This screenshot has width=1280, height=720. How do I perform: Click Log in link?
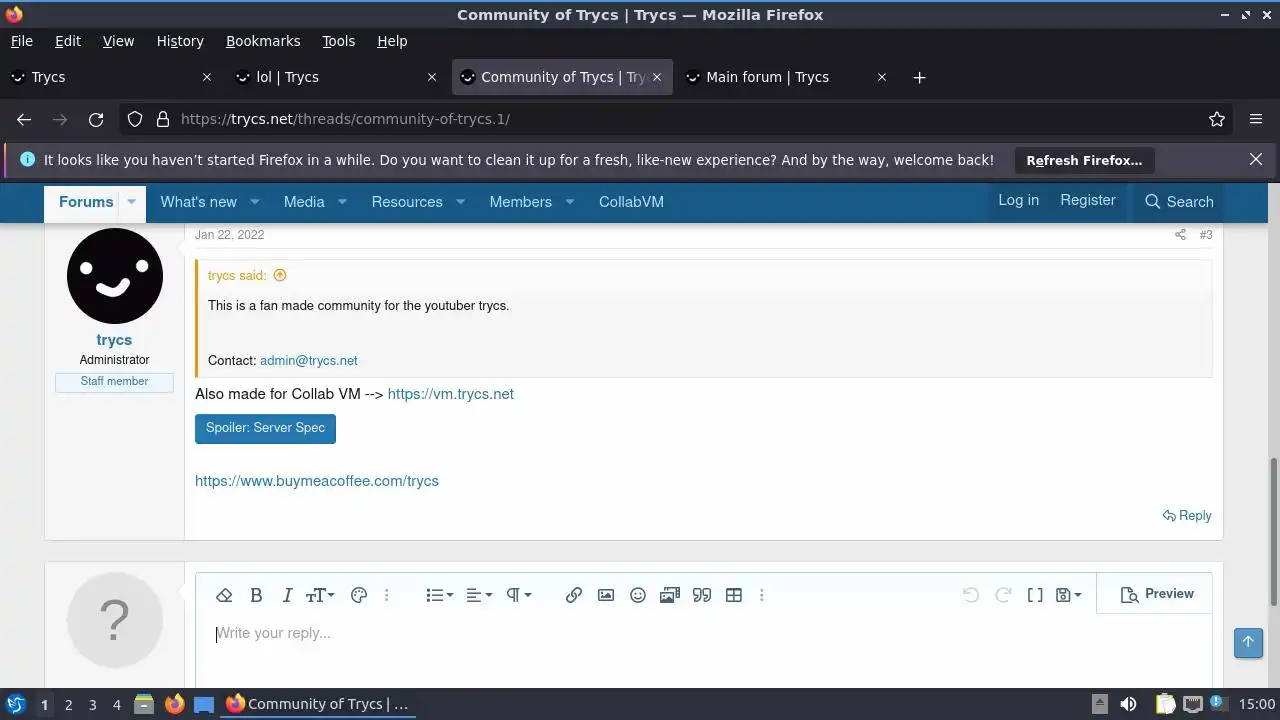click(x=1018, y=200)
